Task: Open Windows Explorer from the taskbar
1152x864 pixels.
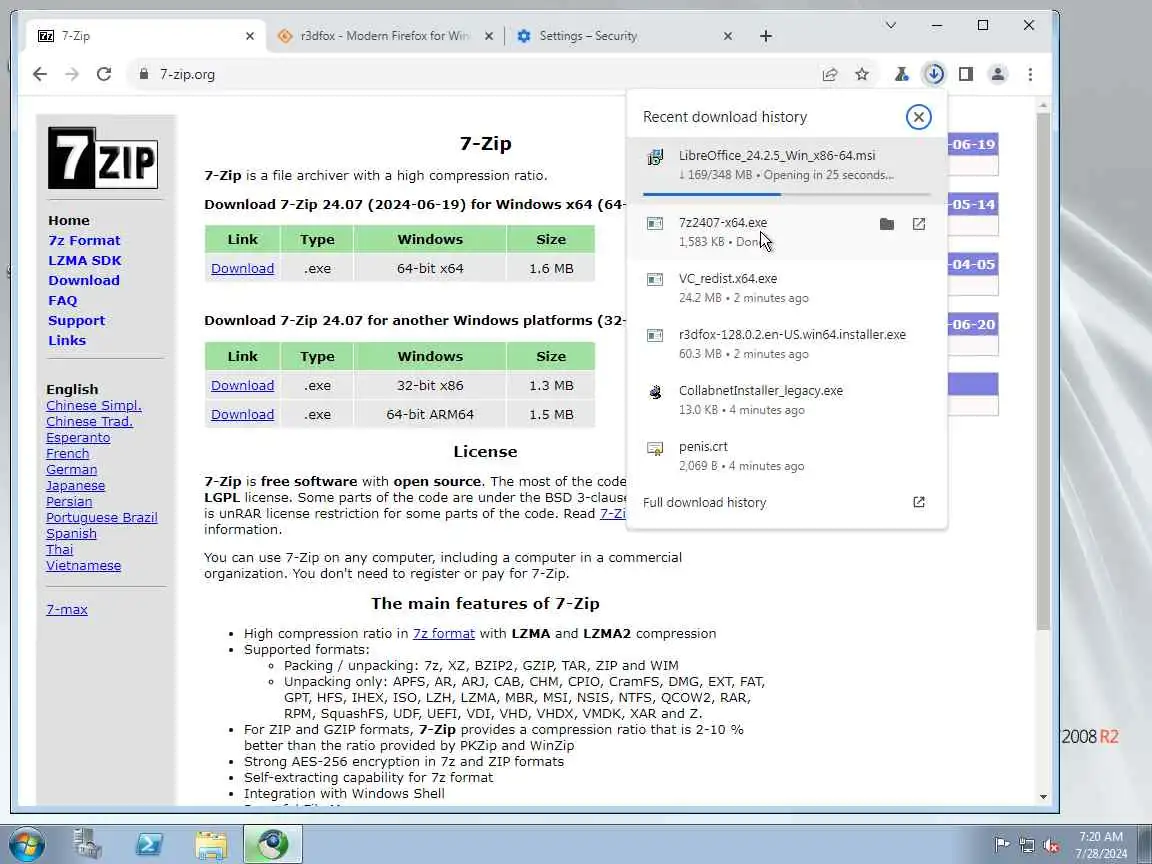Action: coord(211,844)
